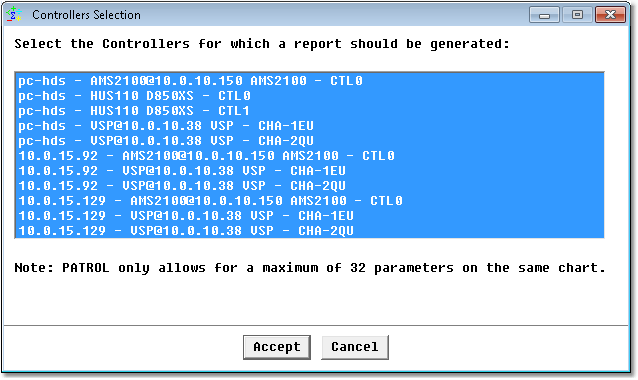
Task: Maximize the Controllers Selection window
Action: tap(577, 15)
